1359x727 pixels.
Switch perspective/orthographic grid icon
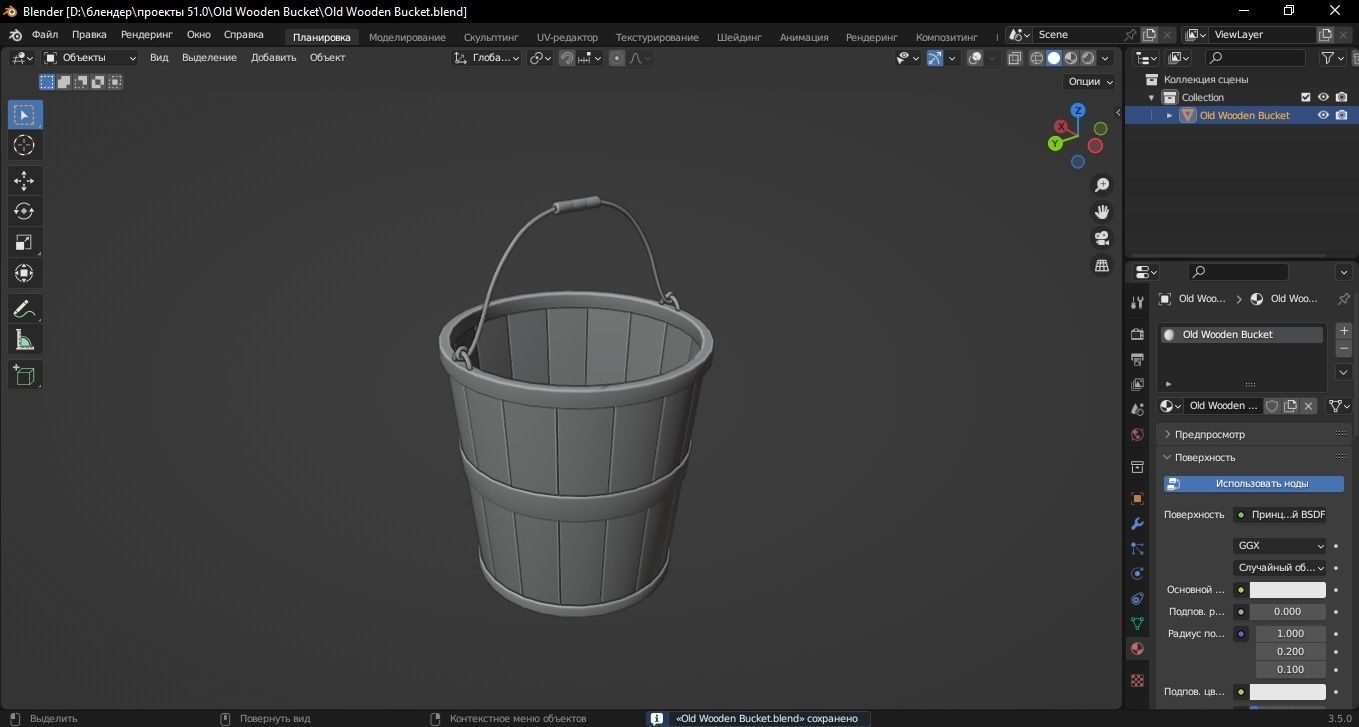tap(1102, 265)
